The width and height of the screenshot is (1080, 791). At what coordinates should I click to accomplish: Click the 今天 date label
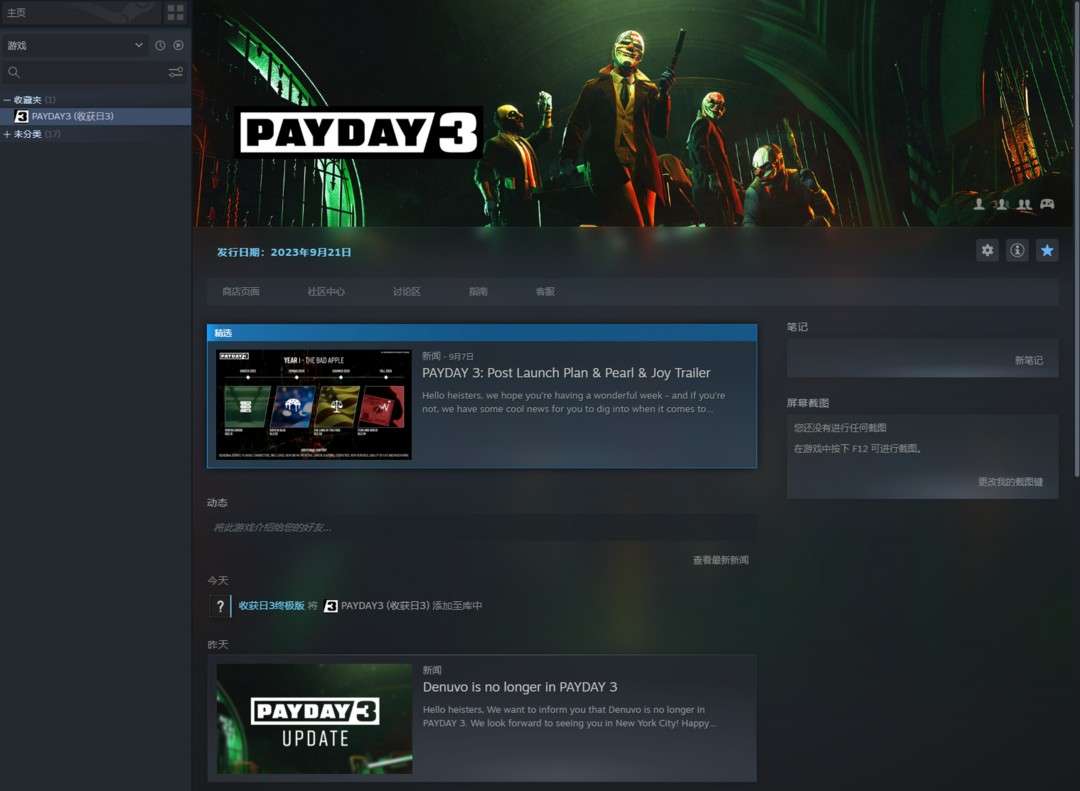218,581
